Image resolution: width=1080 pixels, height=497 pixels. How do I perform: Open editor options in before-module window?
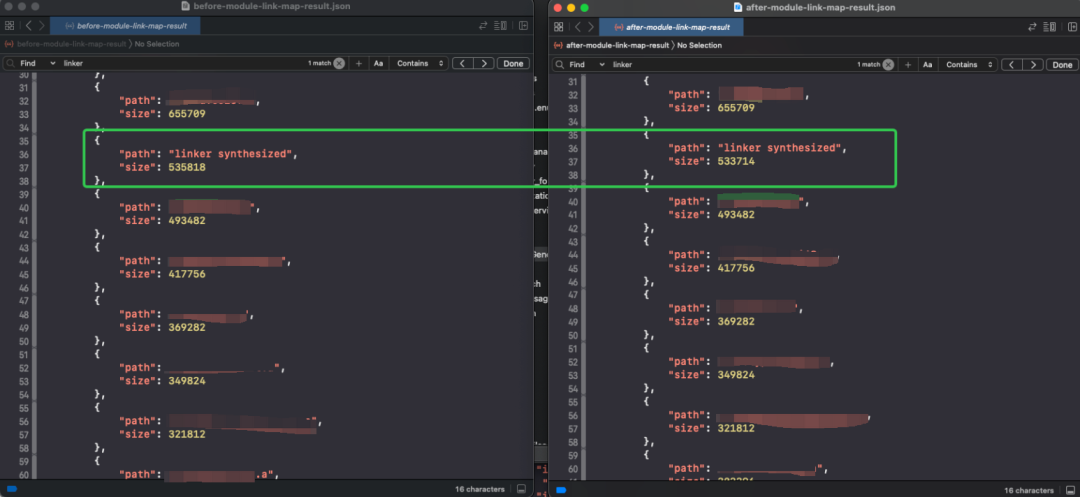[503, 25]
